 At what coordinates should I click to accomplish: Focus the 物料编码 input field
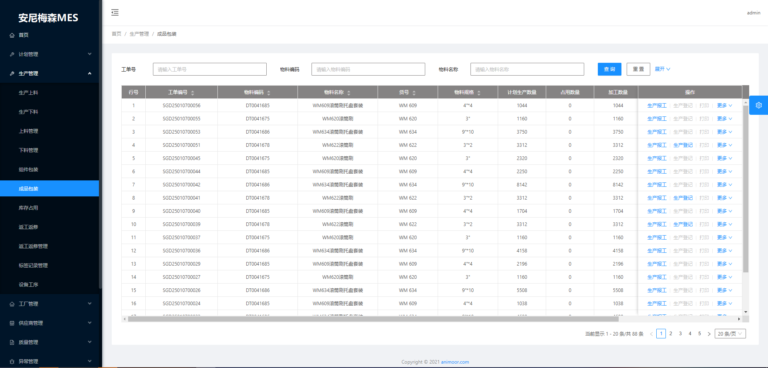[368, 69]
